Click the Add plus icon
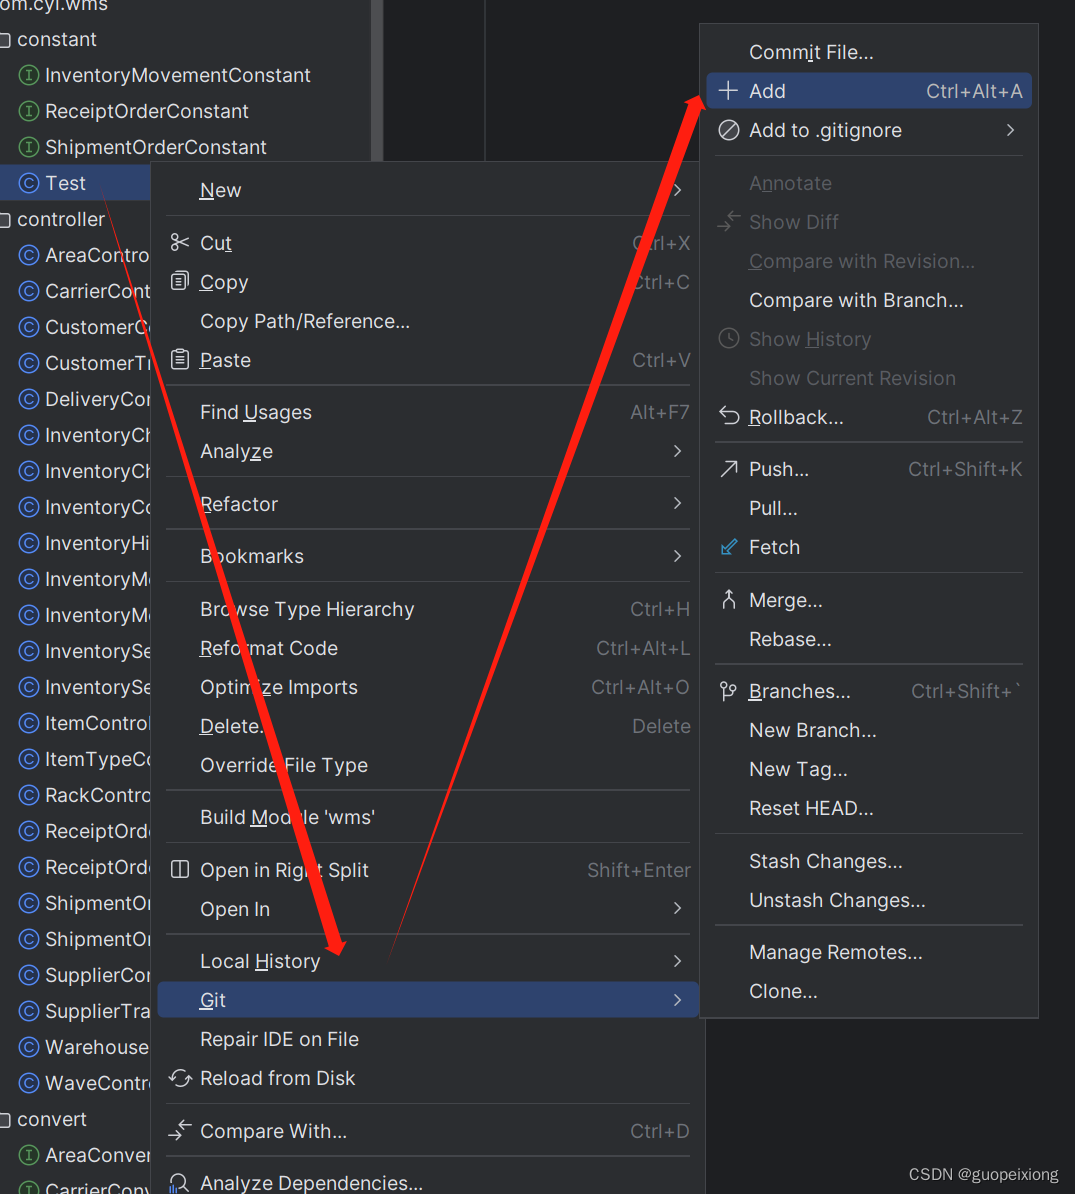The height and width of the screenshot is (1194, 1075). tap(727, 90)
